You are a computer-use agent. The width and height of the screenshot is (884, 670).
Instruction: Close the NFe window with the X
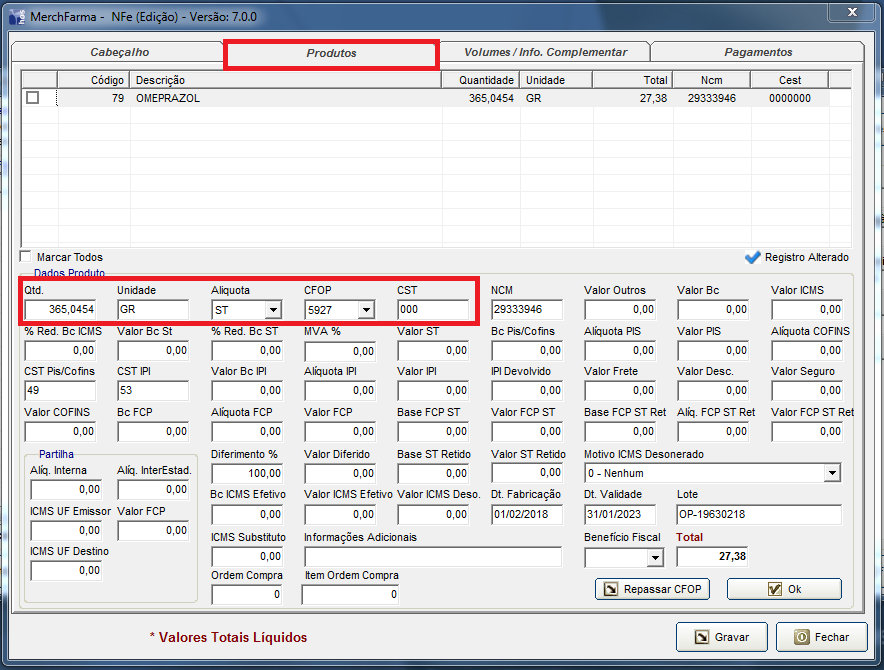(850, 12)
